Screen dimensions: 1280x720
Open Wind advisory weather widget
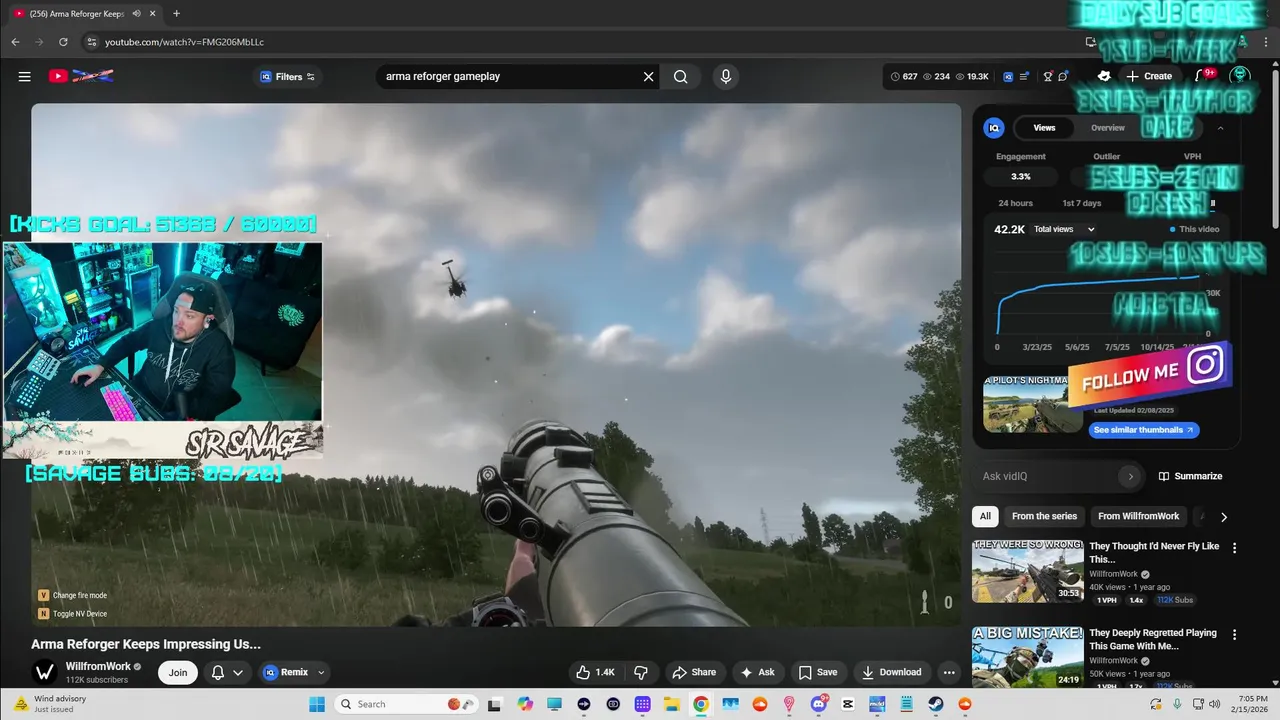(x=50, y=704)
